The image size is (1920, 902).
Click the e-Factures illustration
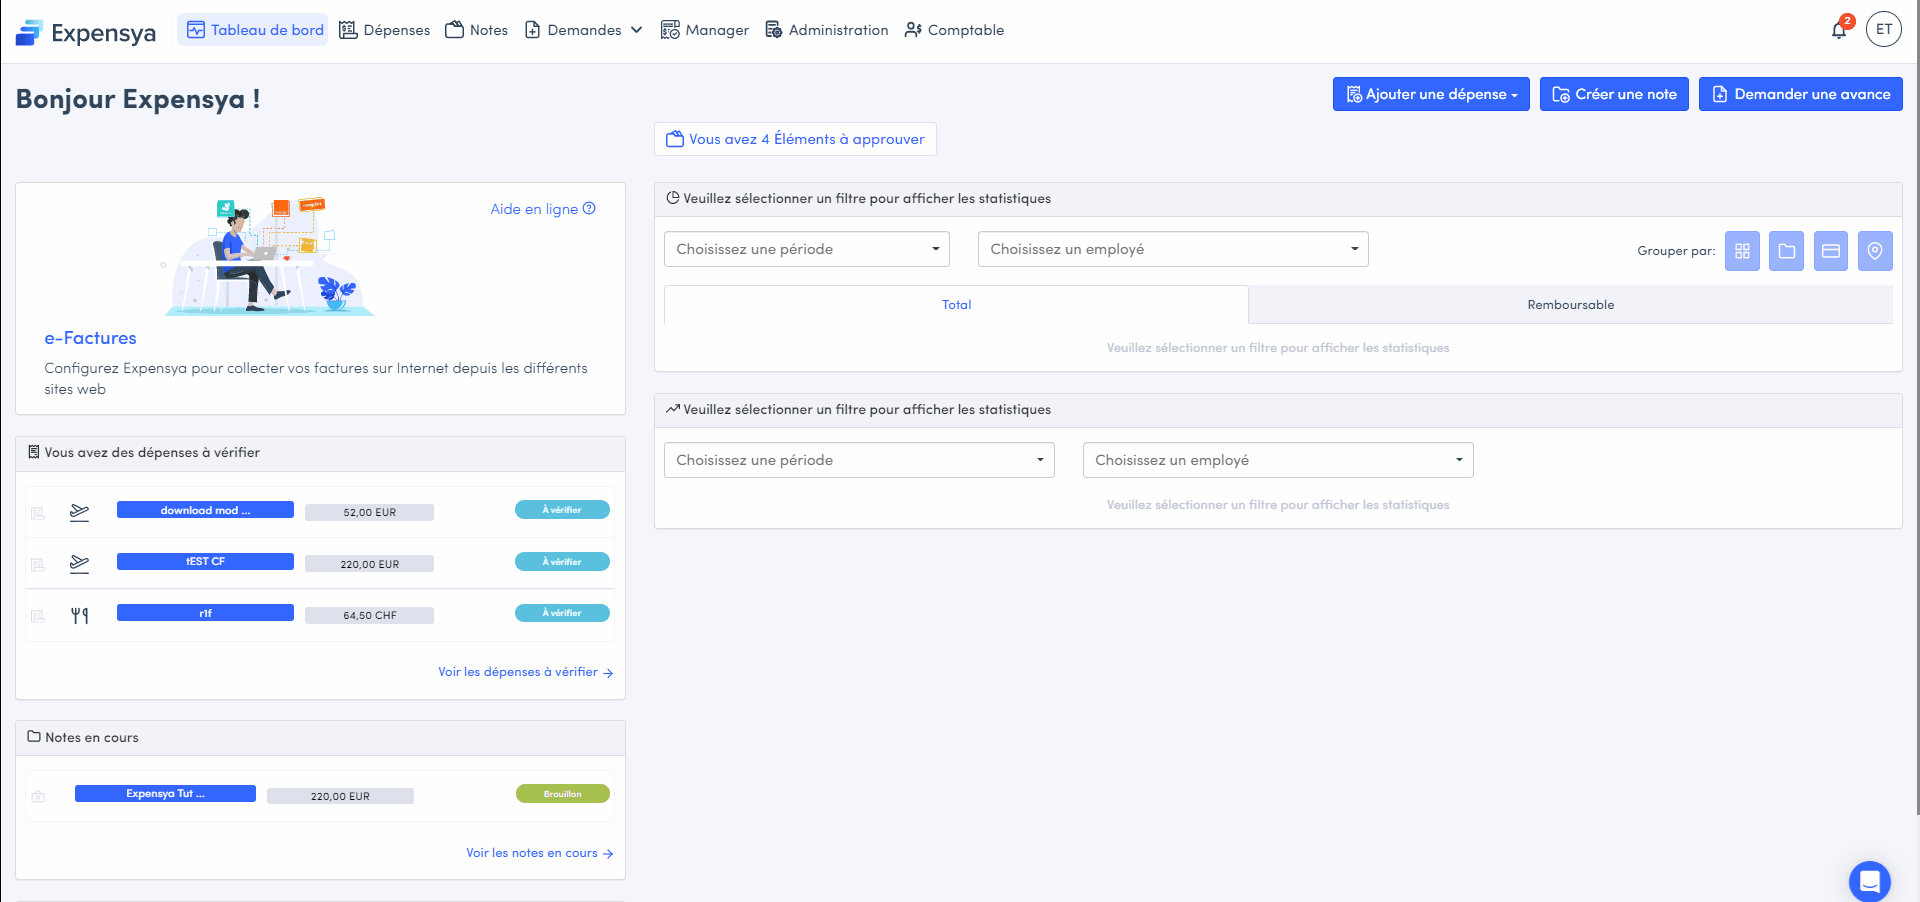269,256
